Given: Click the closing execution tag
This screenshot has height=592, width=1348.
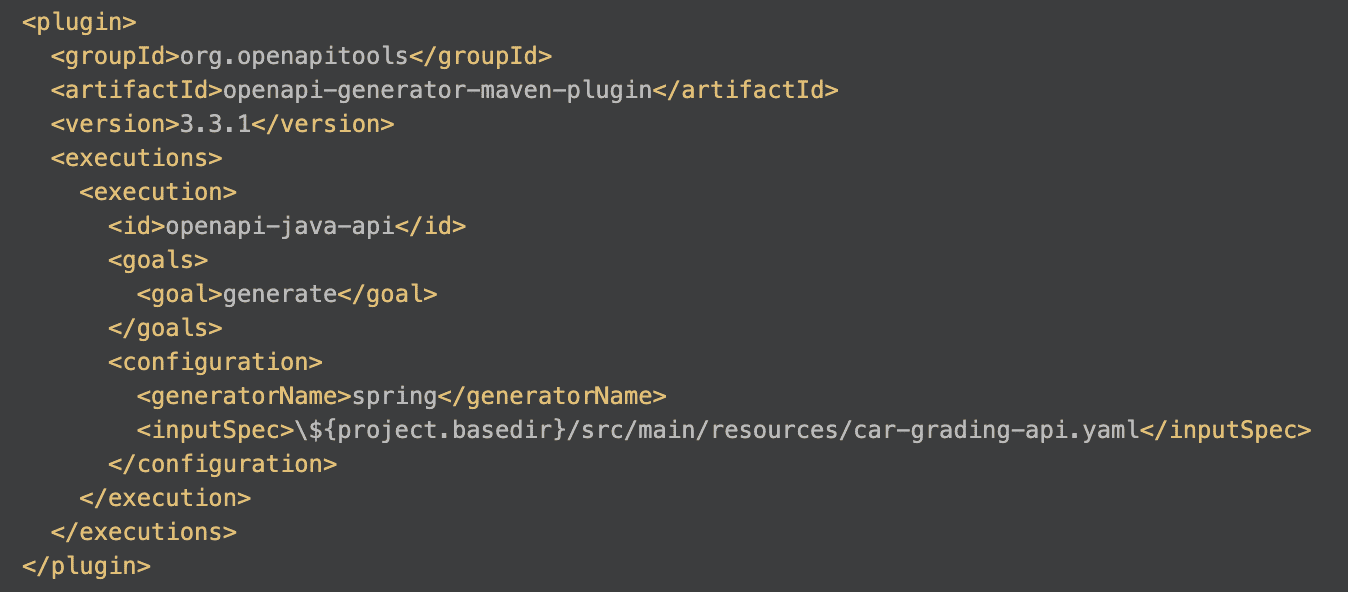Looking at the screenshot, I should (165, 498).
